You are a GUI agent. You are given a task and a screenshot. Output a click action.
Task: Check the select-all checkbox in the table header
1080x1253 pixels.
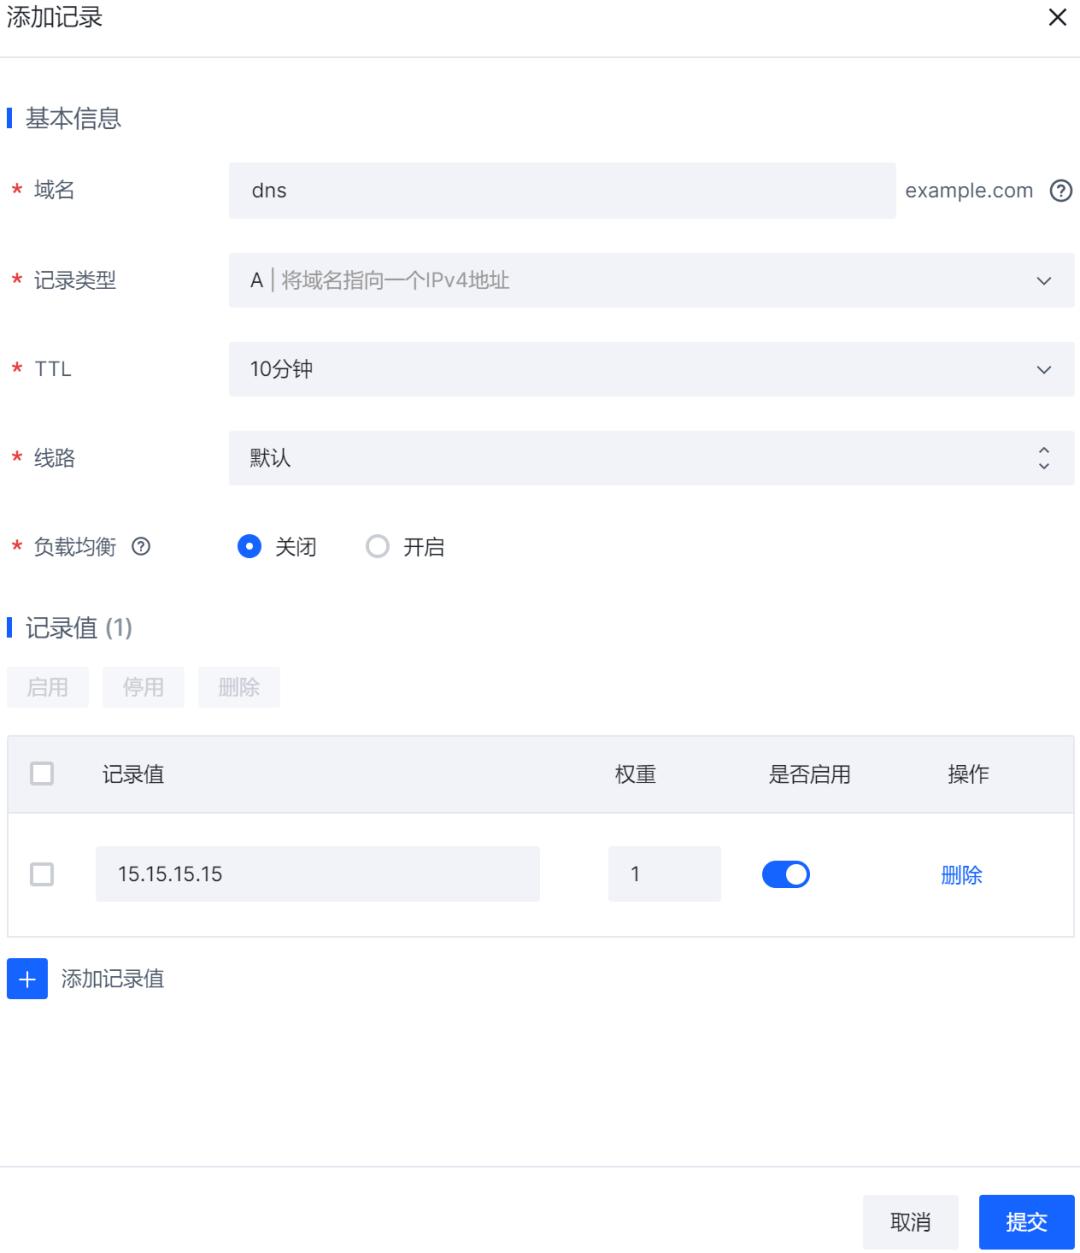[41, 774]
